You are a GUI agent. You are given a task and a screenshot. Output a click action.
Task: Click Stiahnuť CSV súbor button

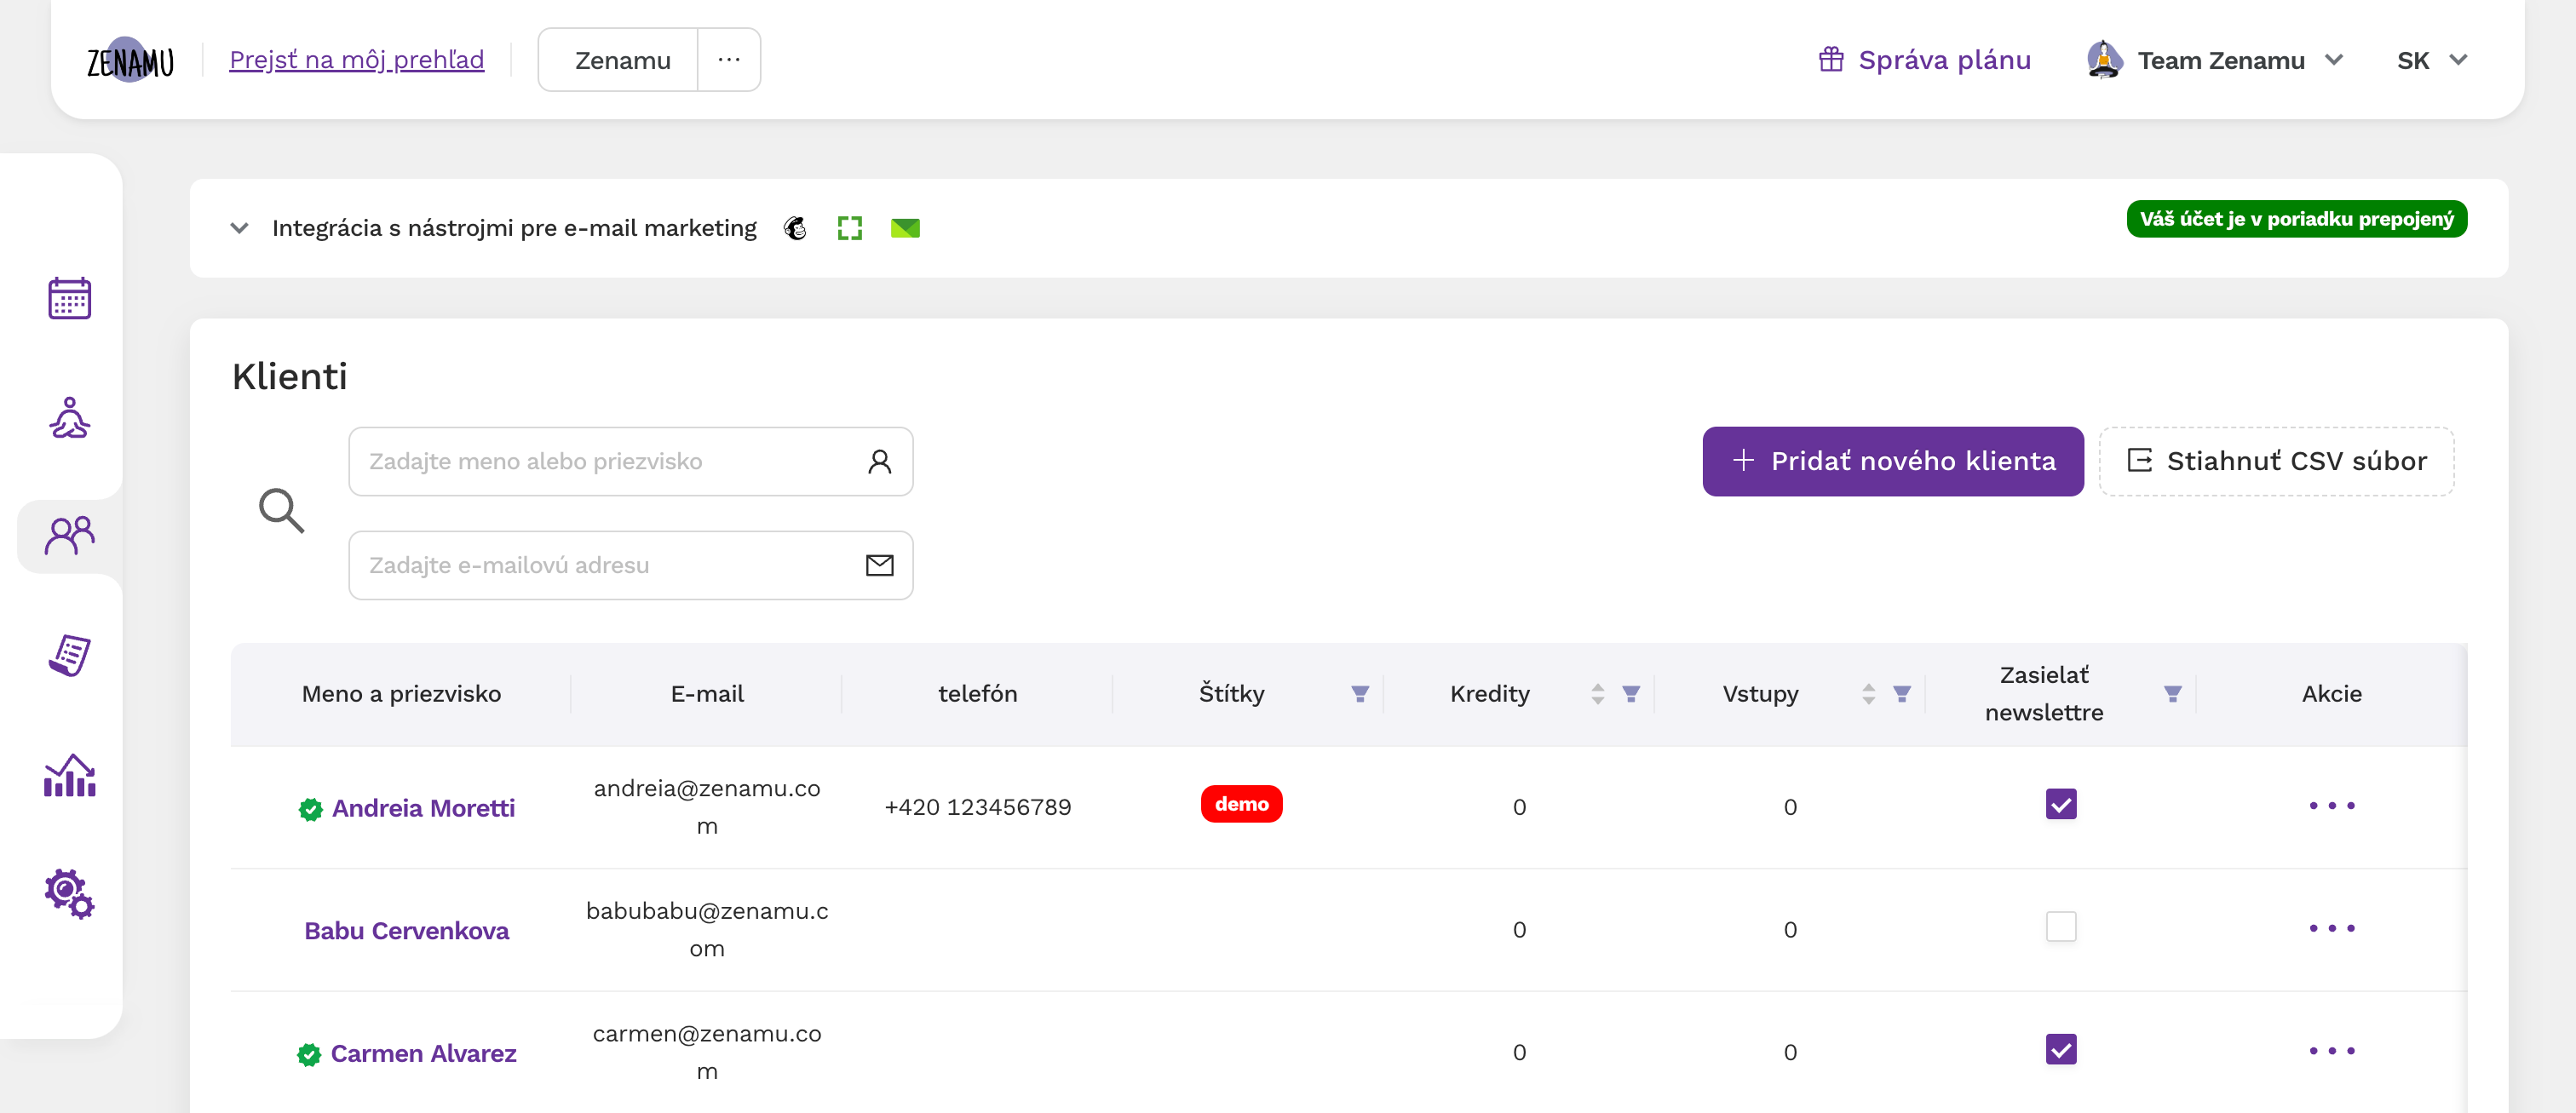point(2276,461)
